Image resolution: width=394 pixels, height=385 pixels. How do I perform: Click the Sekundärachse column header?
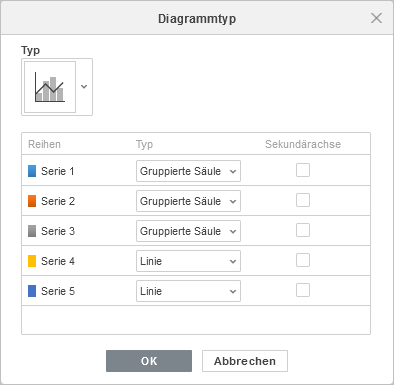tap(303, 144)
